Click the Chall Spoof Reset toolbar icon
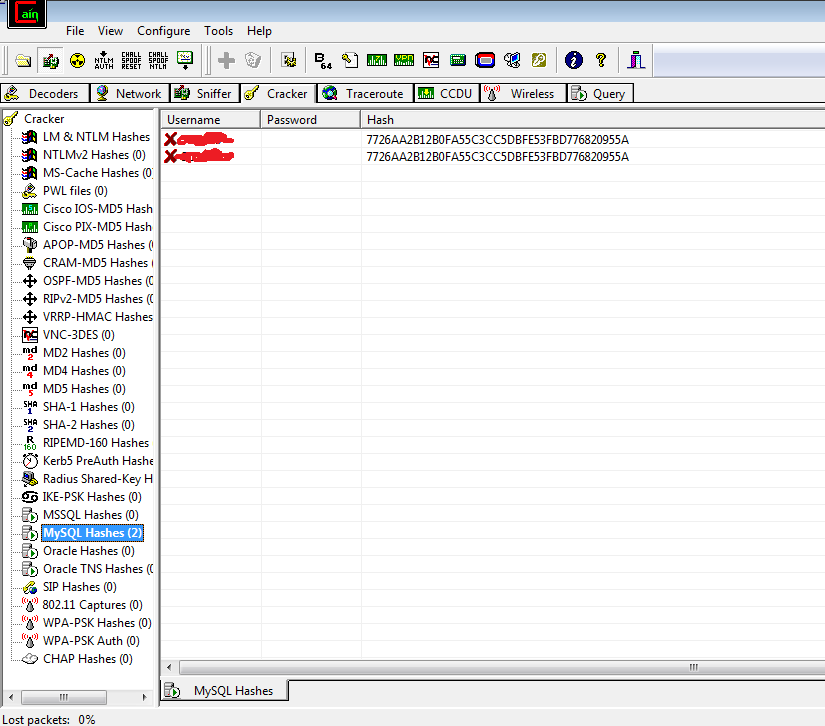 pos(131,60)
